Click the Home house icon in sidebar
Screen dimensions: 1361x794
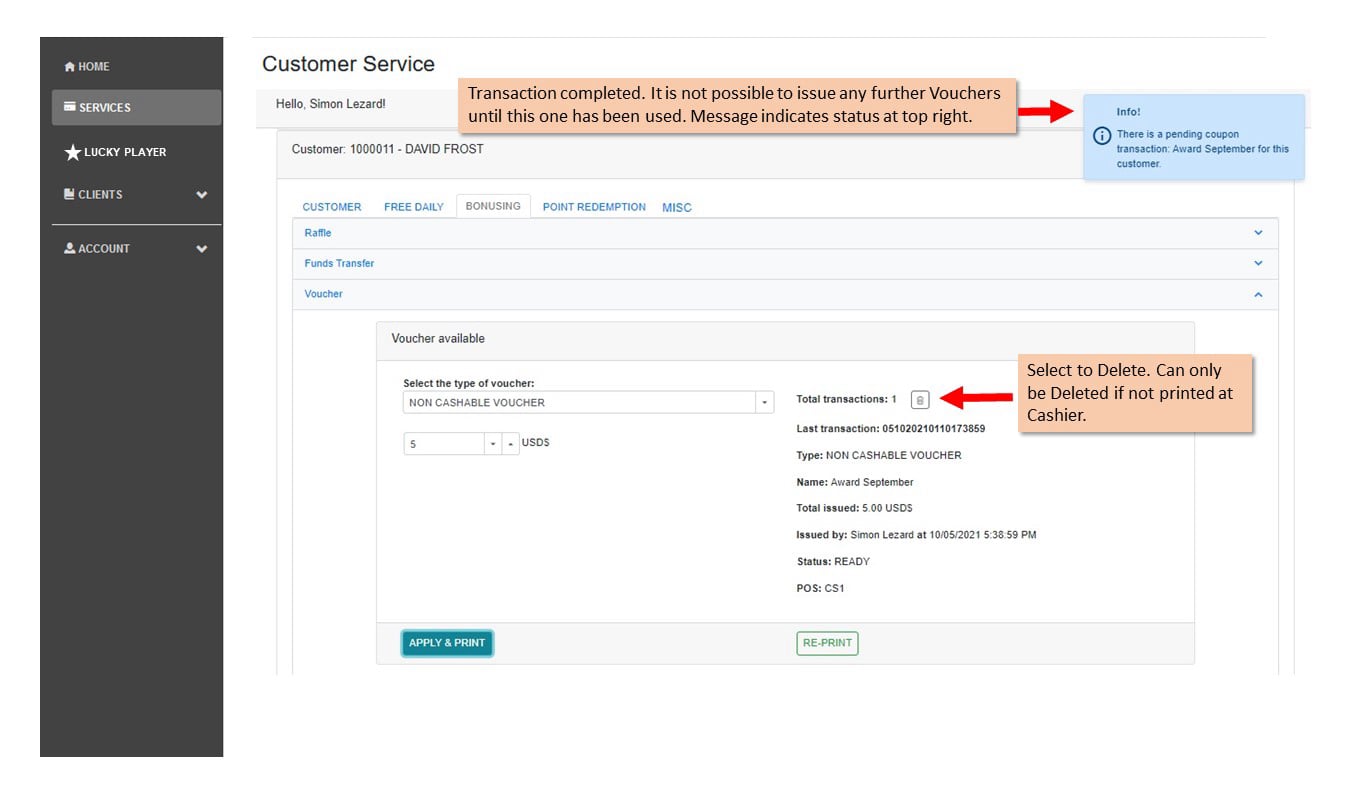69,67
